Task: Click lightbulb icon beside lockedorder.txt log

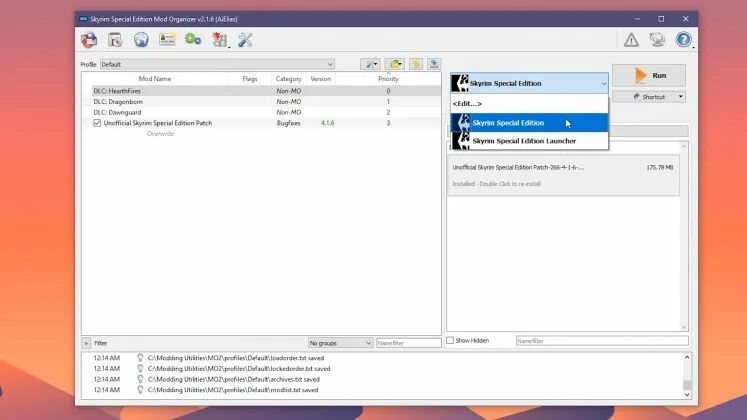Action: (x=140, y=369)
